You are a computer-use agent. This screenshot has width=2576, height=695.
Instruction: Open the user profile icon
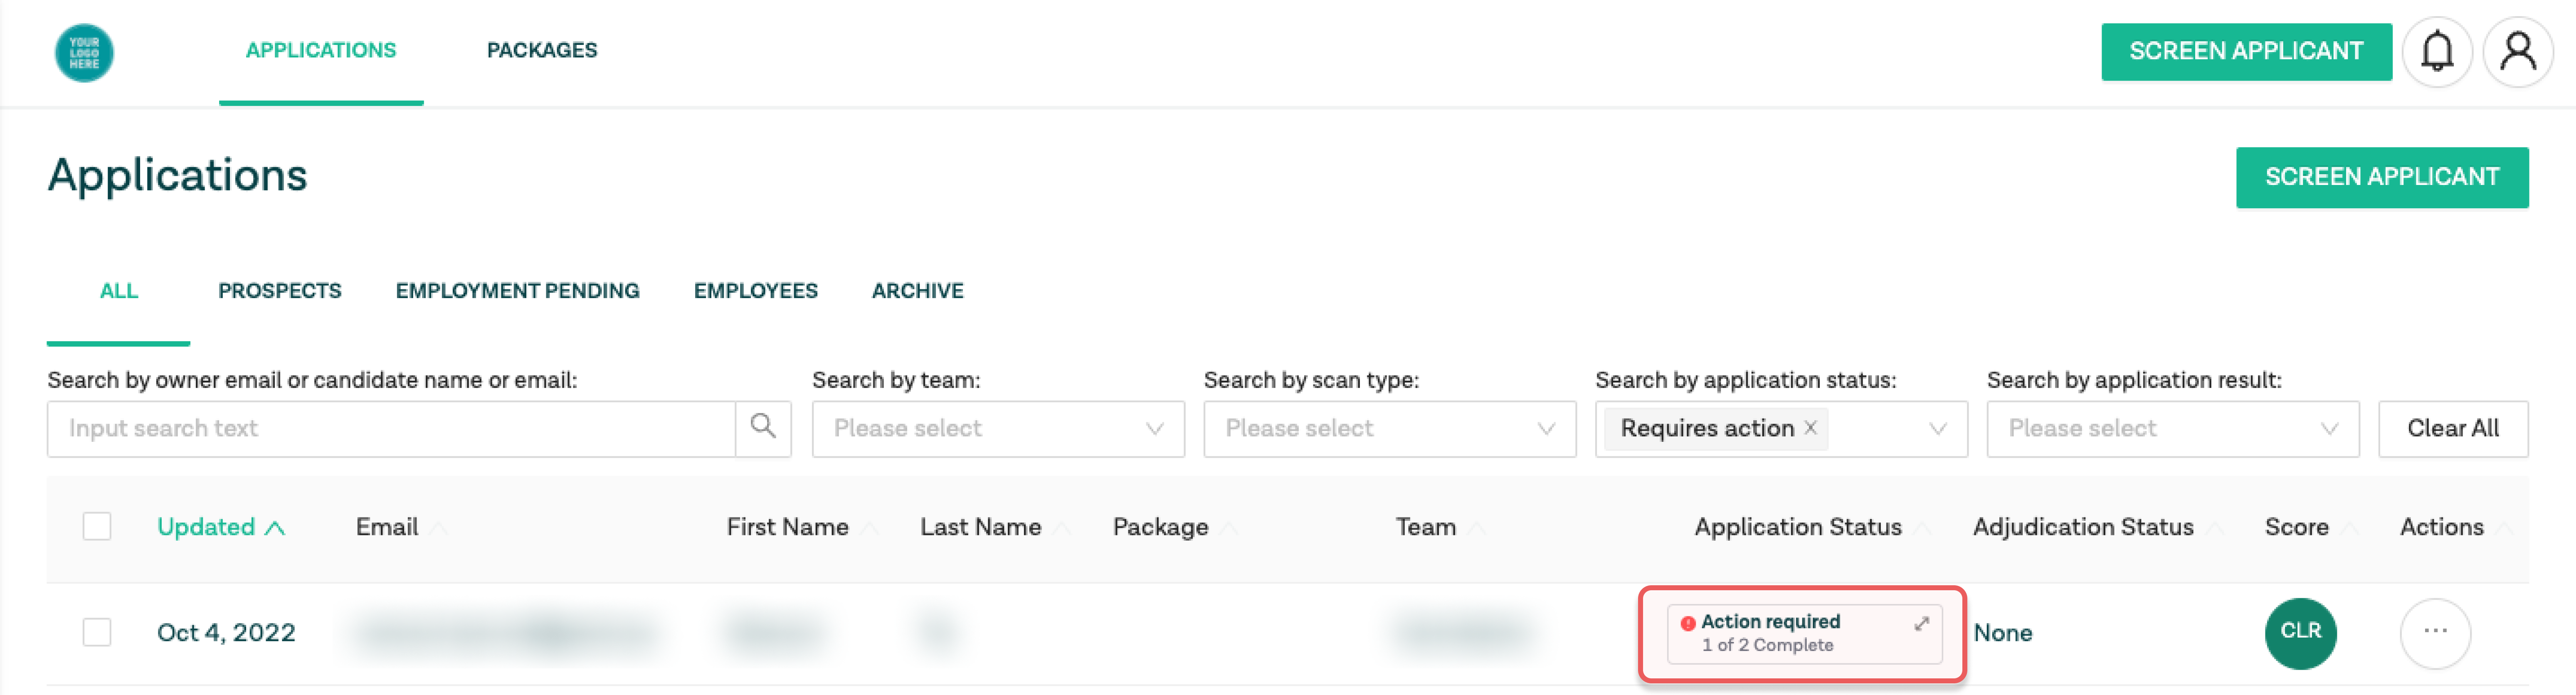(x=2517, y=52)
